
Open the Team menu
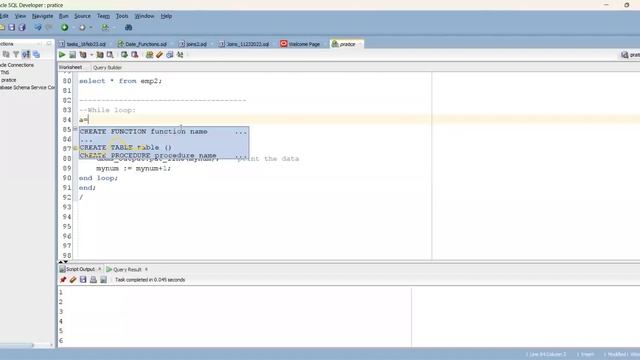103,16
